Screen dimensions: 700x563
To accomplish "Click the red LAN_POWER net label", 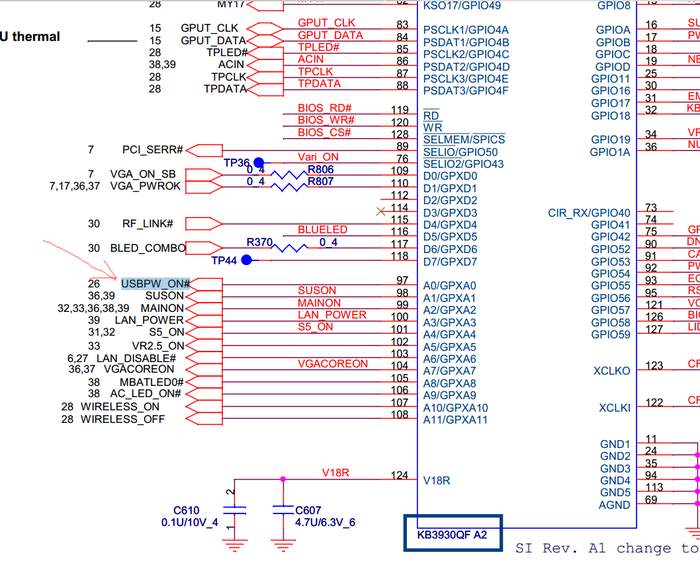I will pyautogui.click(x=331, y=315).
